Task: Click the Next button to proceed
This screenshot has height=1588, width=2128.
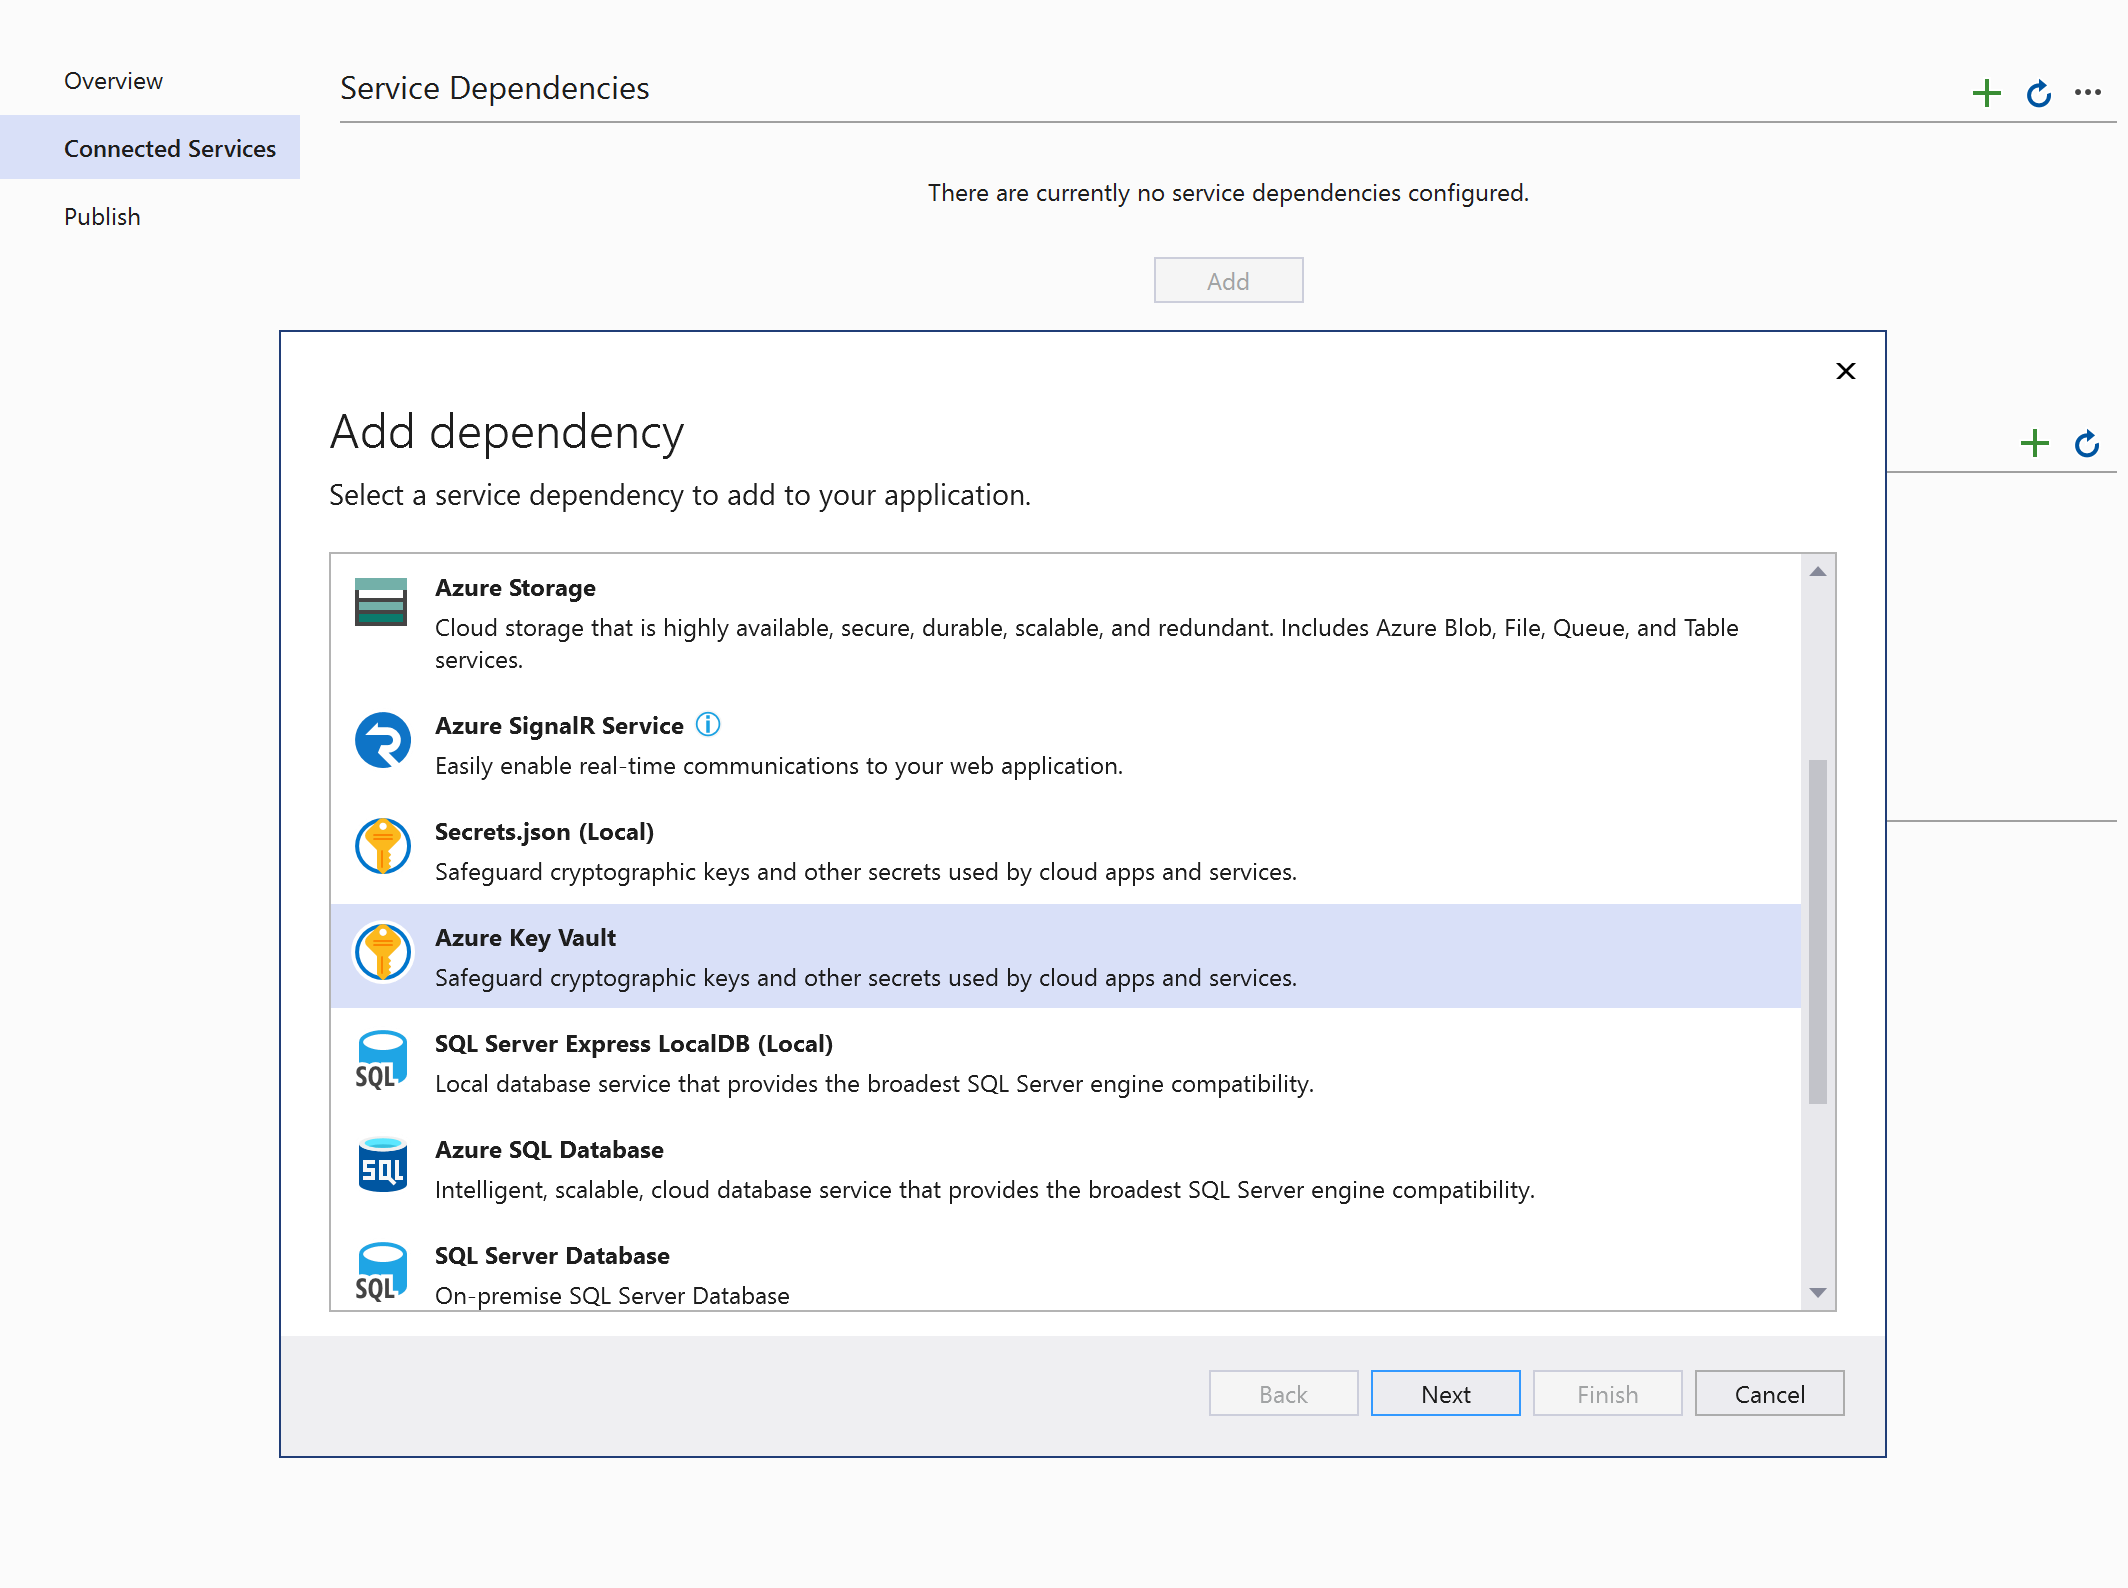Action: 1443,1393
